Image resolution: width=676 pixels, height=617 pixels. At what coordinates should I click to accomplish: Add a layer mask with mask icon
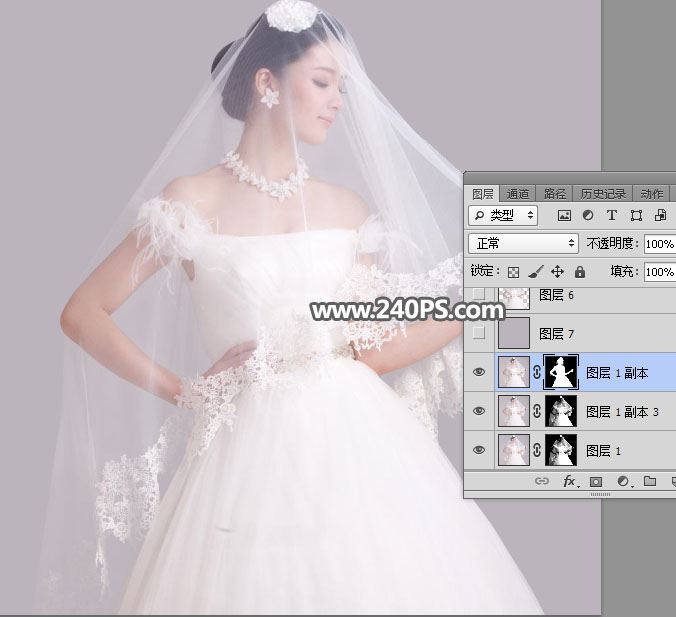click(596, 481)
